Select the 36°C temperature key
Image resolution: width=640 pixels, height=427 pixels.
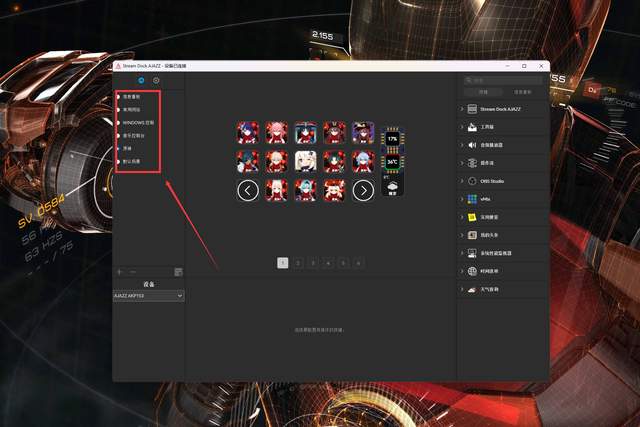click(x=392, y=162)
